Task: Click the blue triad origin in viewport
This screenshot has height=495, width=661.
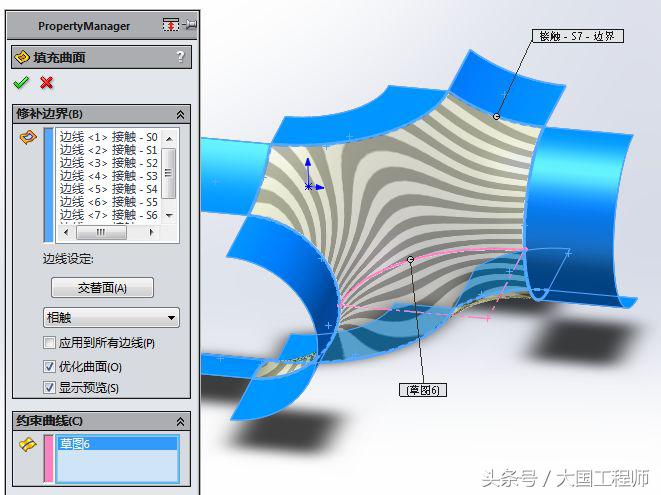Action: pos(309,186)
